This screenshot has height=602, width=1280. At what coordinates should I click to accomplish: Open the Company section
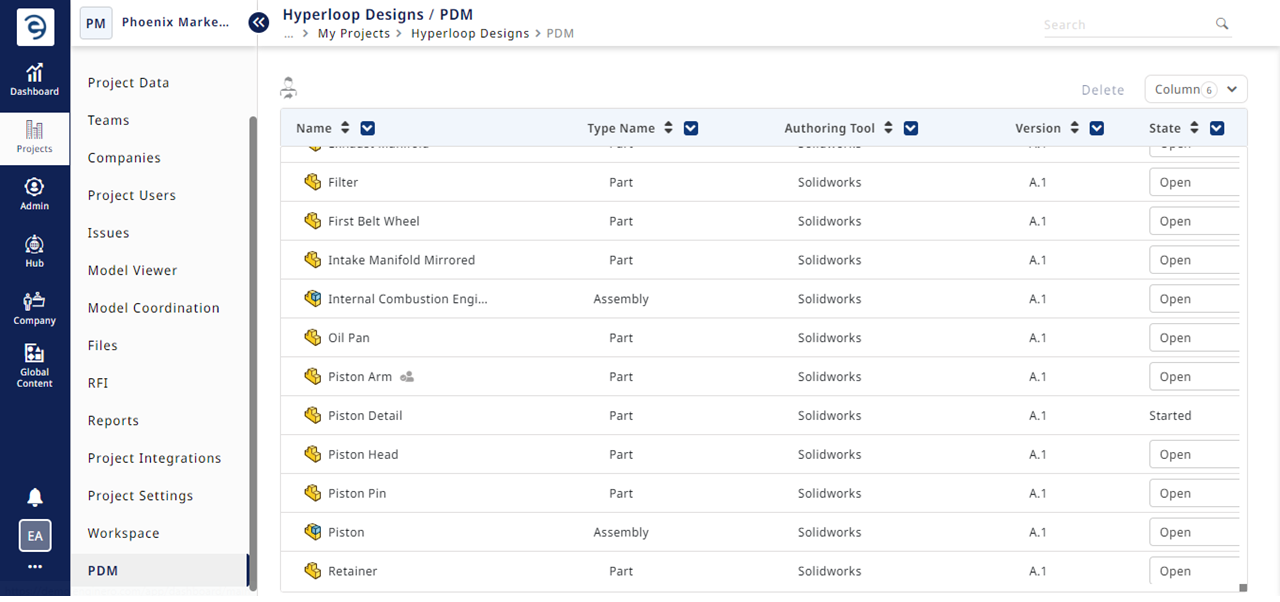click(x=35, y=309)
